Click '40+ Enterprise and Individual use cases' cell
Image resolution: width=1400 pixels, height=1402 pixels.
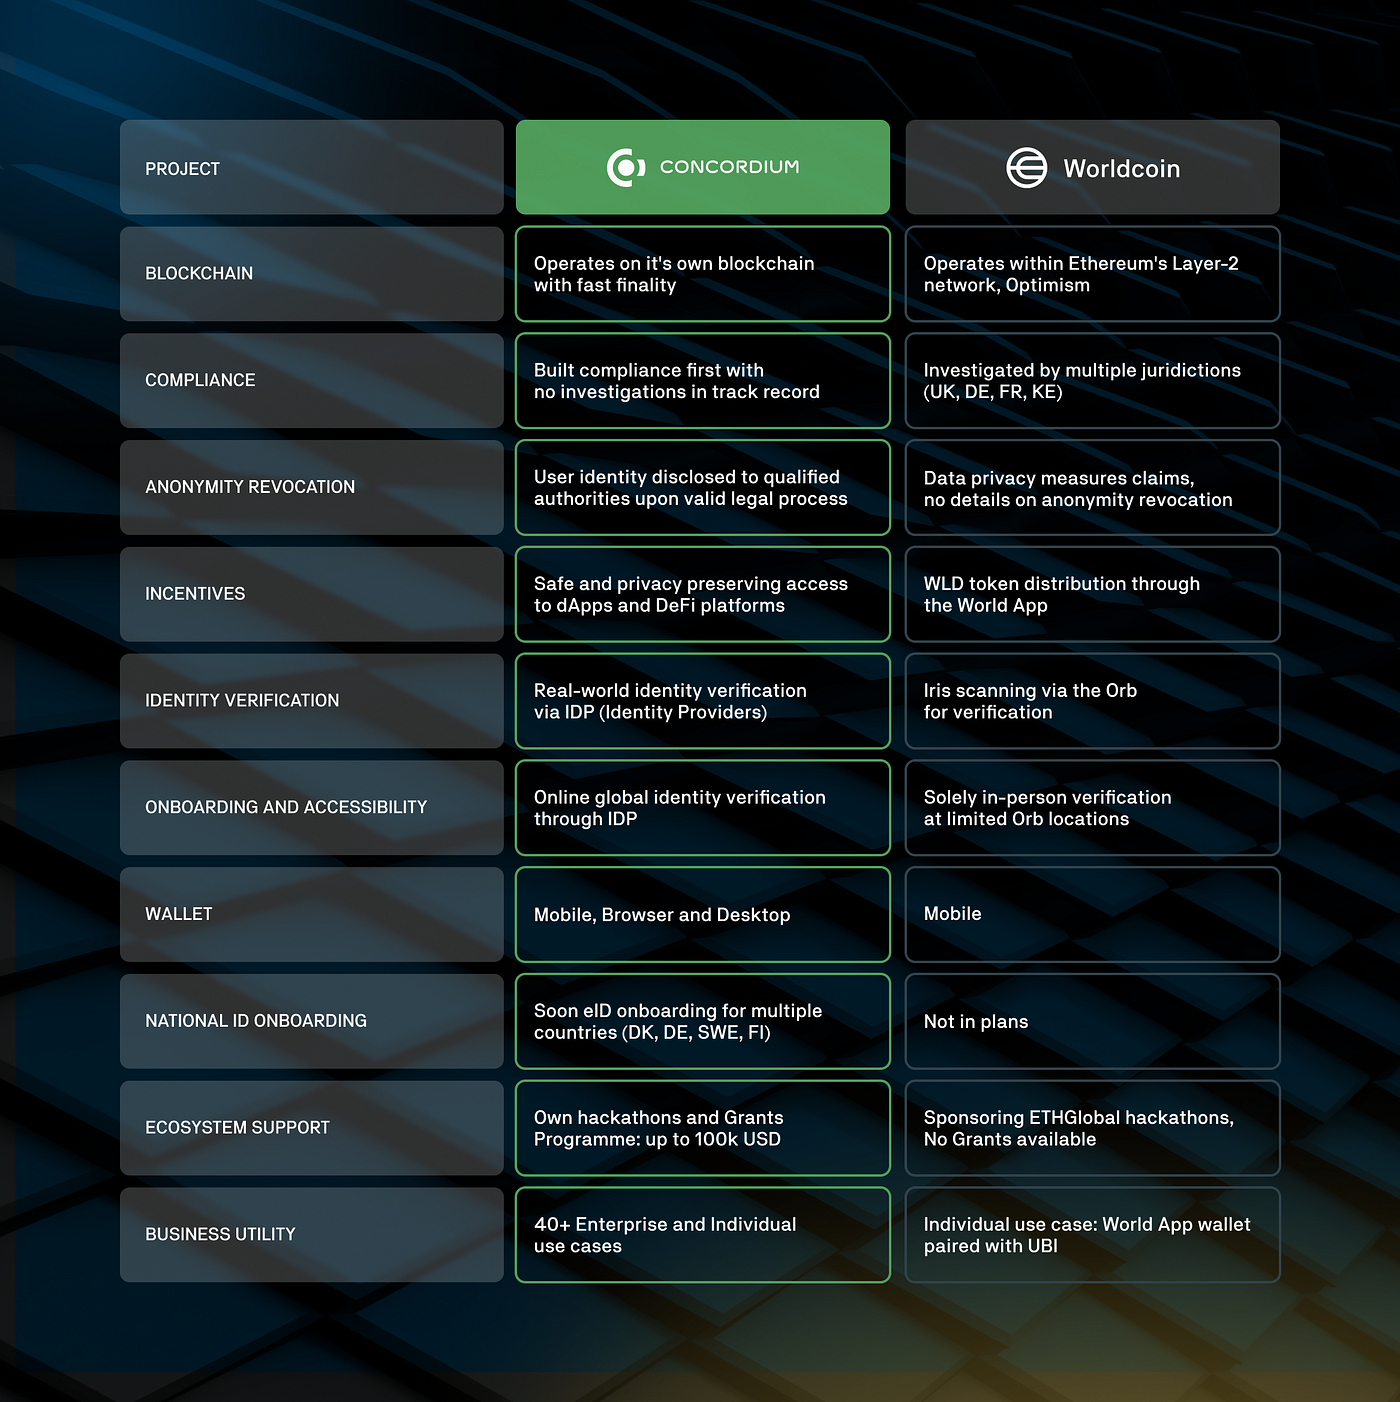click(x=703, y=1235)
